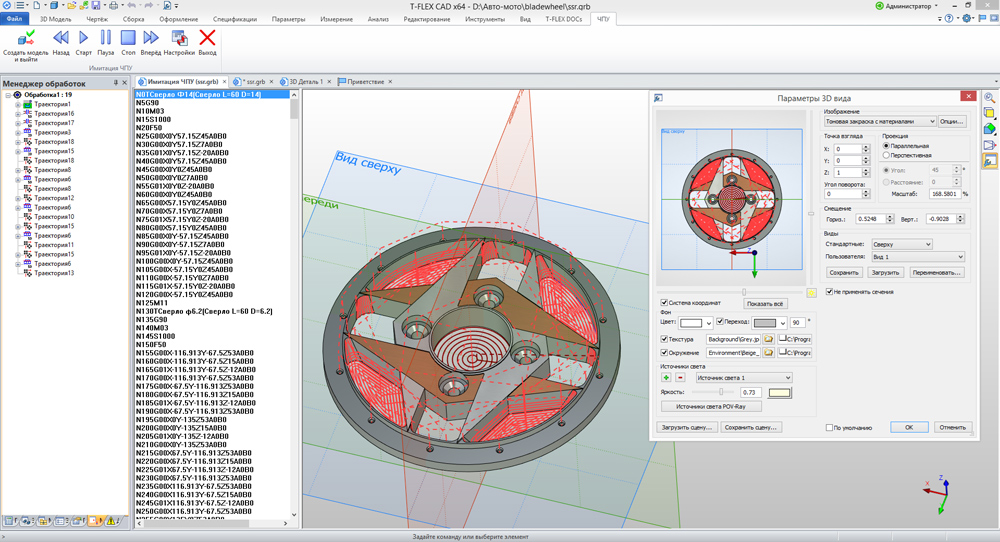
Task: Select the Перспективная projection radio button
Action: coord(886,156)
